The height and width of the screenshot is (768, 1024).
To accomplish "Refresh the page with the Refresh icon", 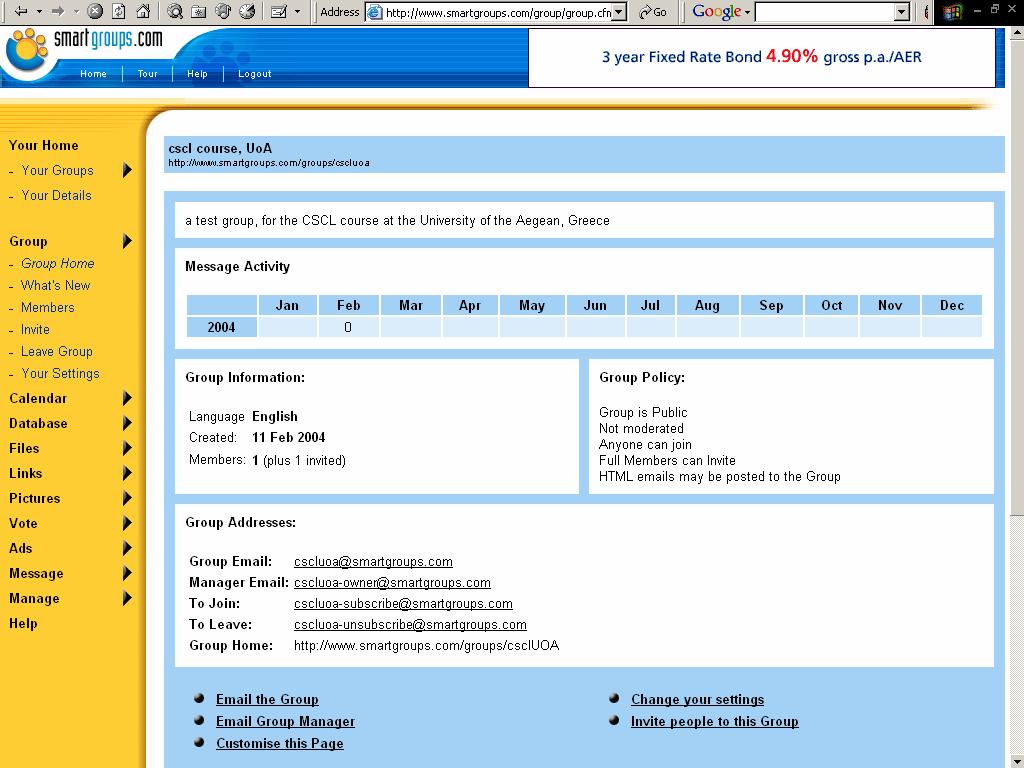I will point(119,11).
